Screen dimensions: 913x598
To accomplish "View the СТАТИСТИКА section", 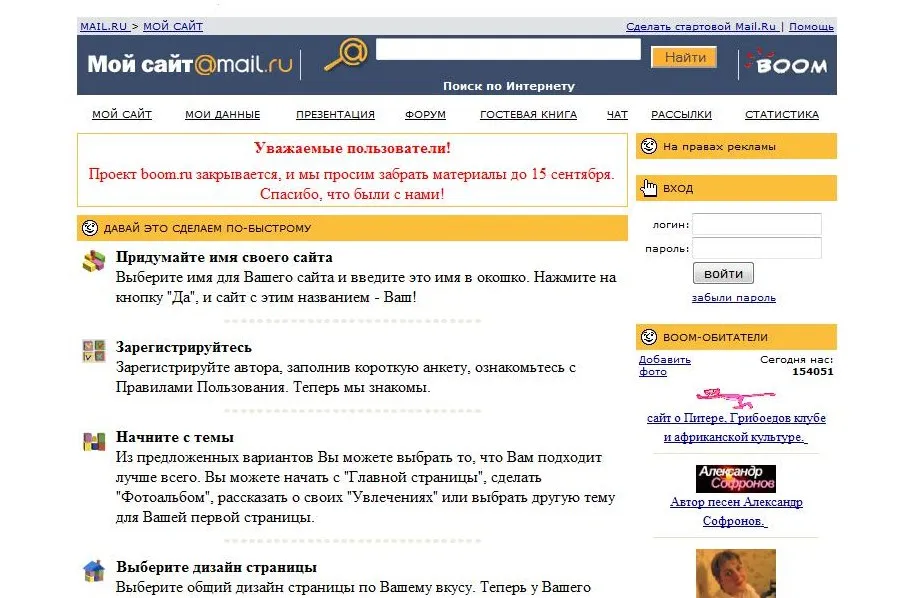I will click(781, 115).
